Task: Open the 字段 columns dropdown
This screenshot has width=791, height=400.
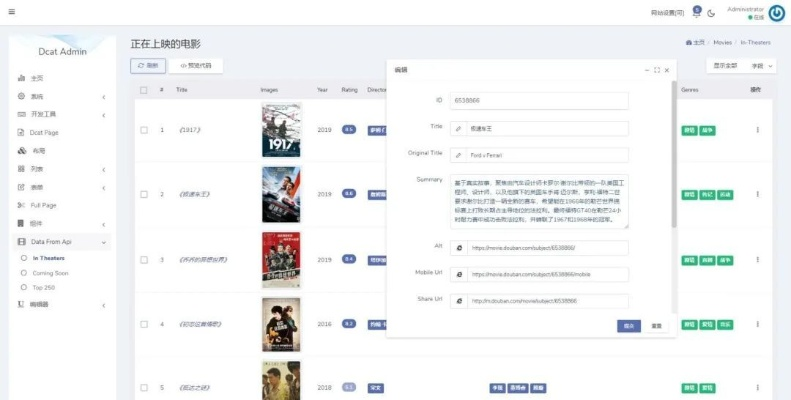Action: [x=762, y=66]
